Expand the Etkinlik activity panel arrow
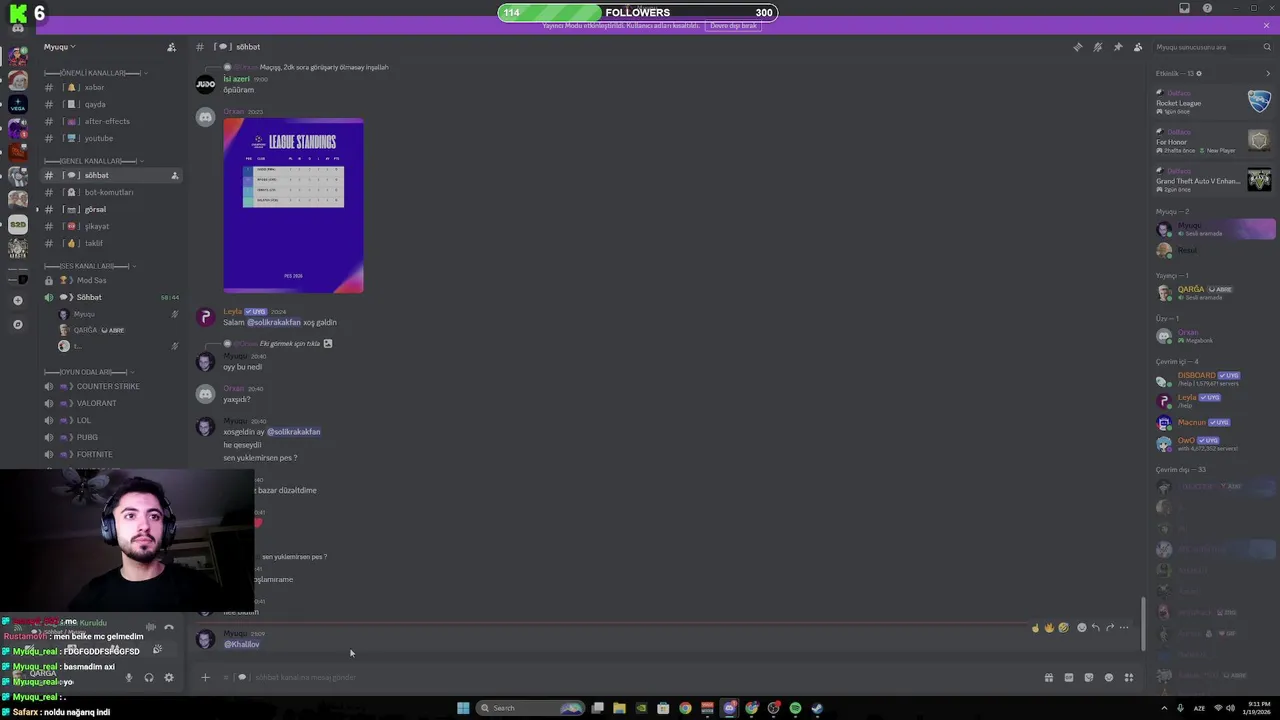The width and height of the screenshot is (1280, 720). click(1268, 73)
